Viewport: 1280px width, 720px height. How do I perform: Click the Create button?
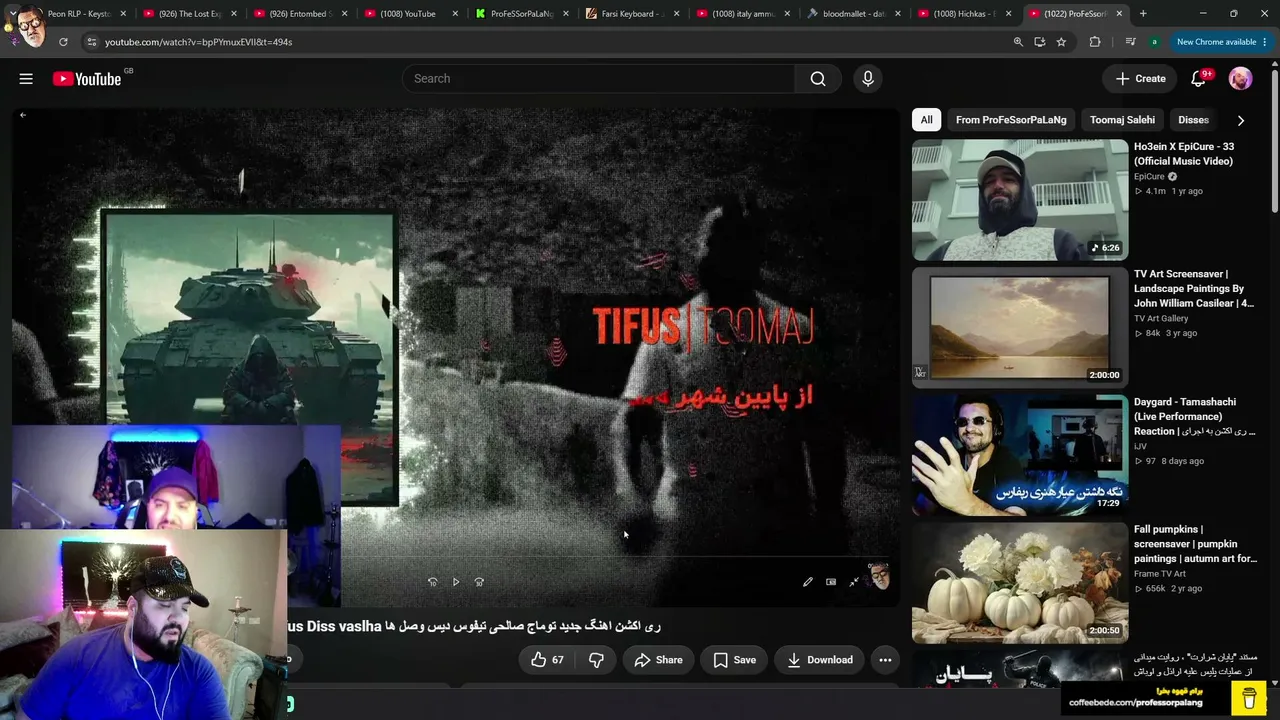pyautogui.click(x=1140, y=79)
